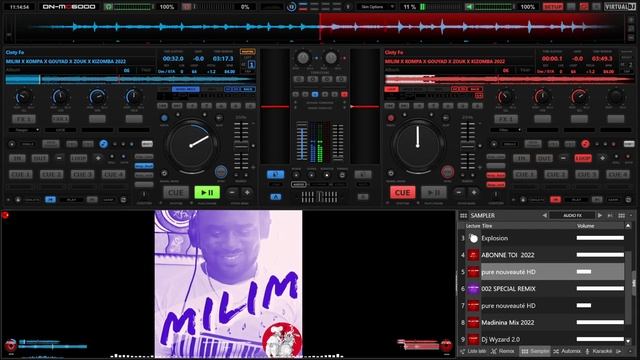Click pitch bend plus on right deck

[x=474, y=192]
